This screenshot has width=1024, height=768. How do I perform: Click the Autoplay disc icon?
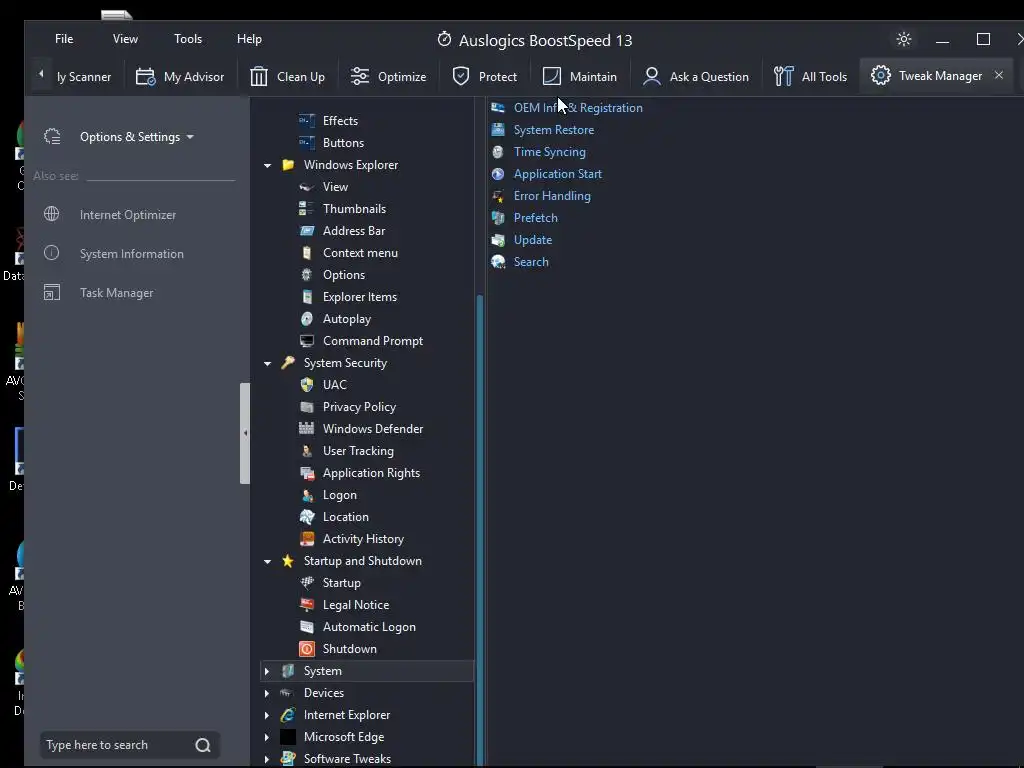coord(306,319)
